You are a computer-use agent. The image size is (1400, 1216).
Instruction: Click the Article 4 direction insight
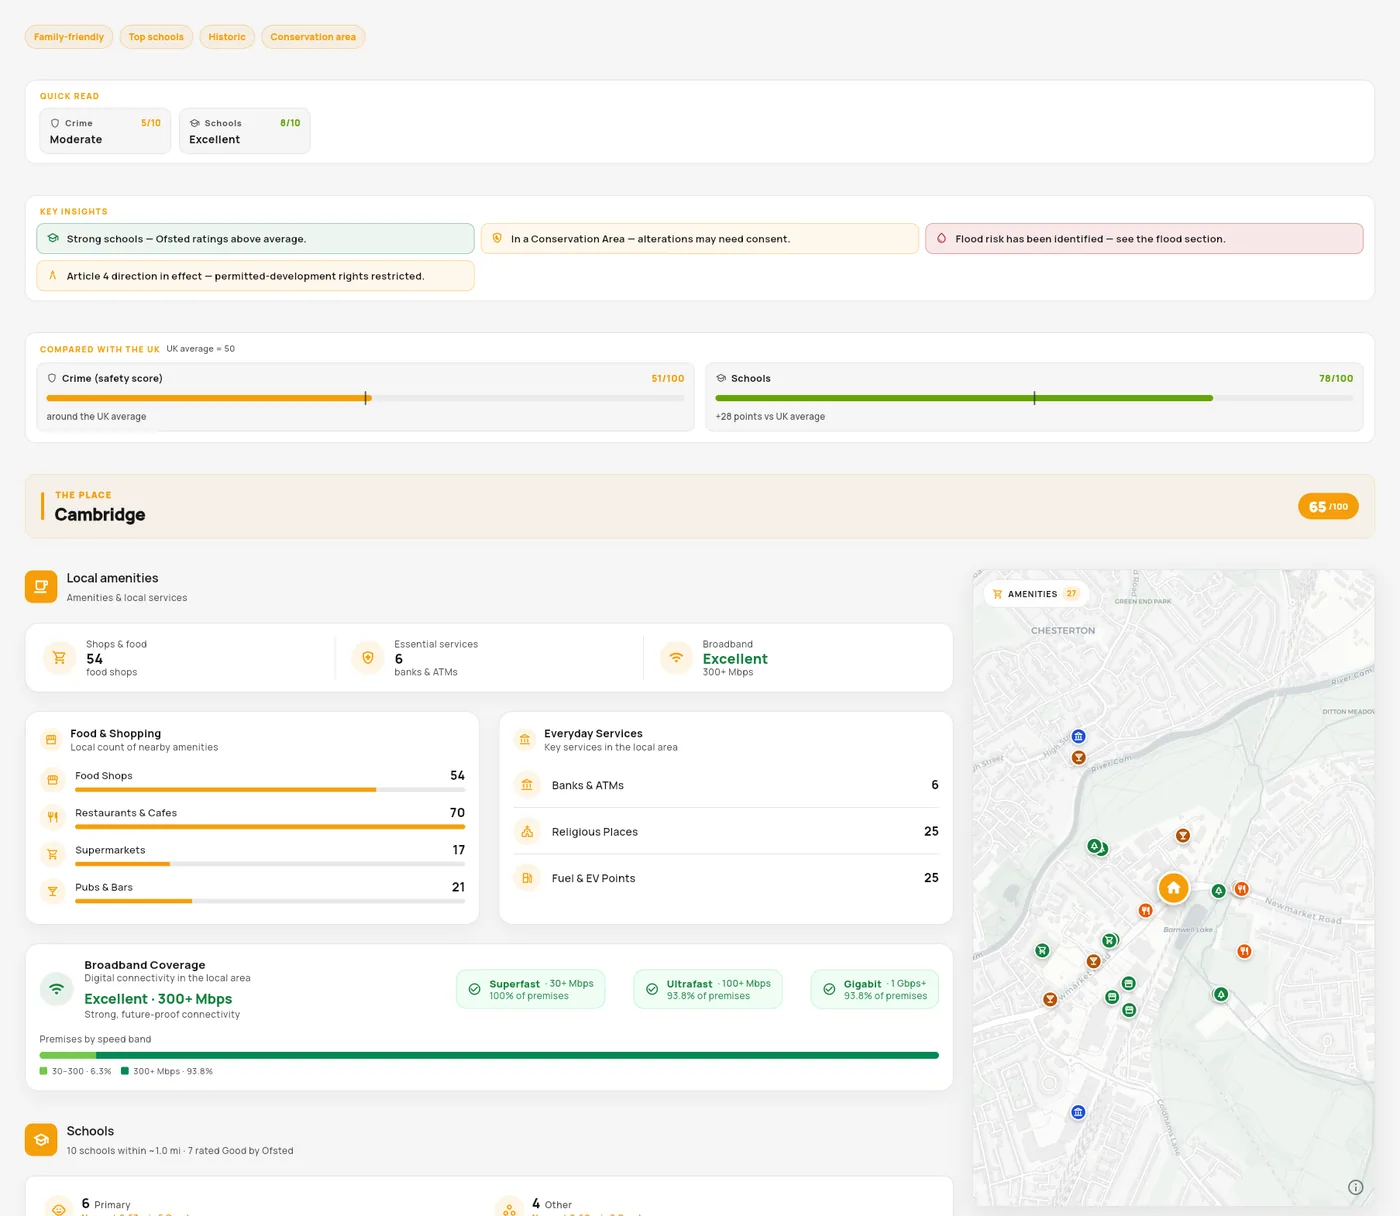(x=256, y=276)
